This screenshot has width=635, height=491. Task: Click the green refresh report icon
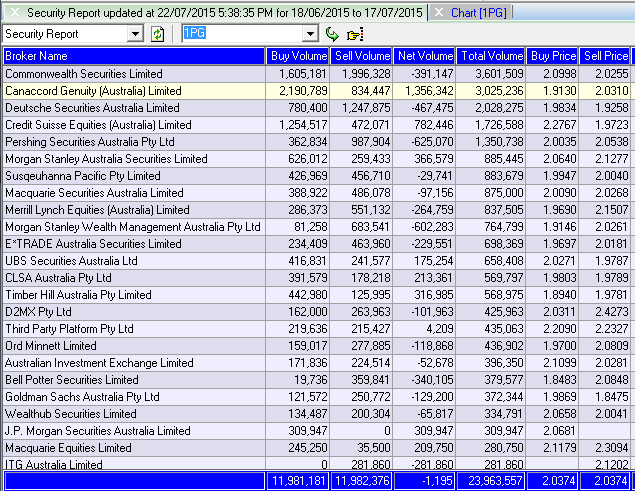coord(158,34)
